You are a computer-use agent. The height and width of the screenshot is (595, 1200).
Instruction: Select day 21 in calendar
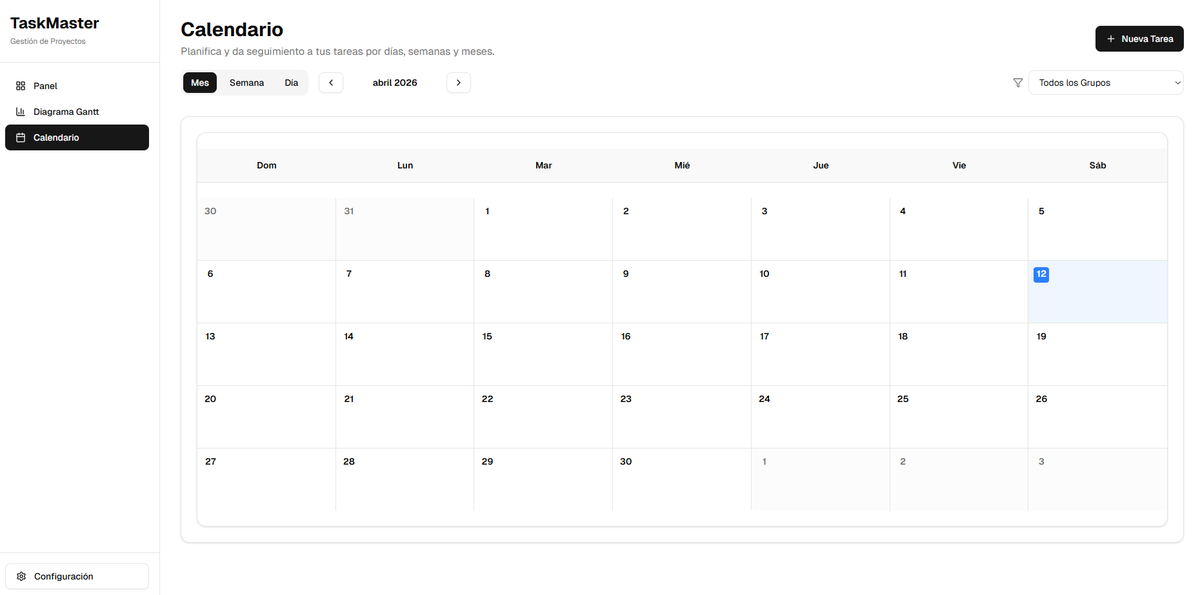pos(405,416)
